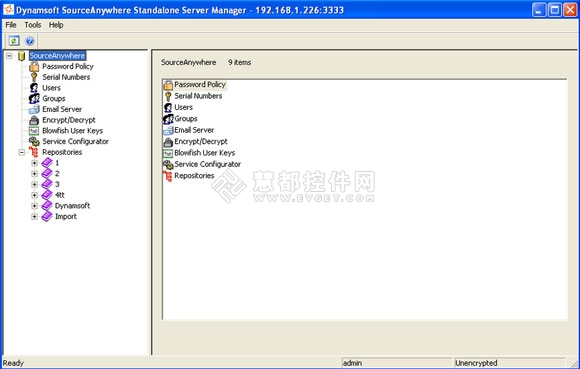Image resolution: width=580 pixels, height=369 pixels.
Task: Select Blowfish User Keys label in tree
Action: pyautogui.click(x=72, y=131)
